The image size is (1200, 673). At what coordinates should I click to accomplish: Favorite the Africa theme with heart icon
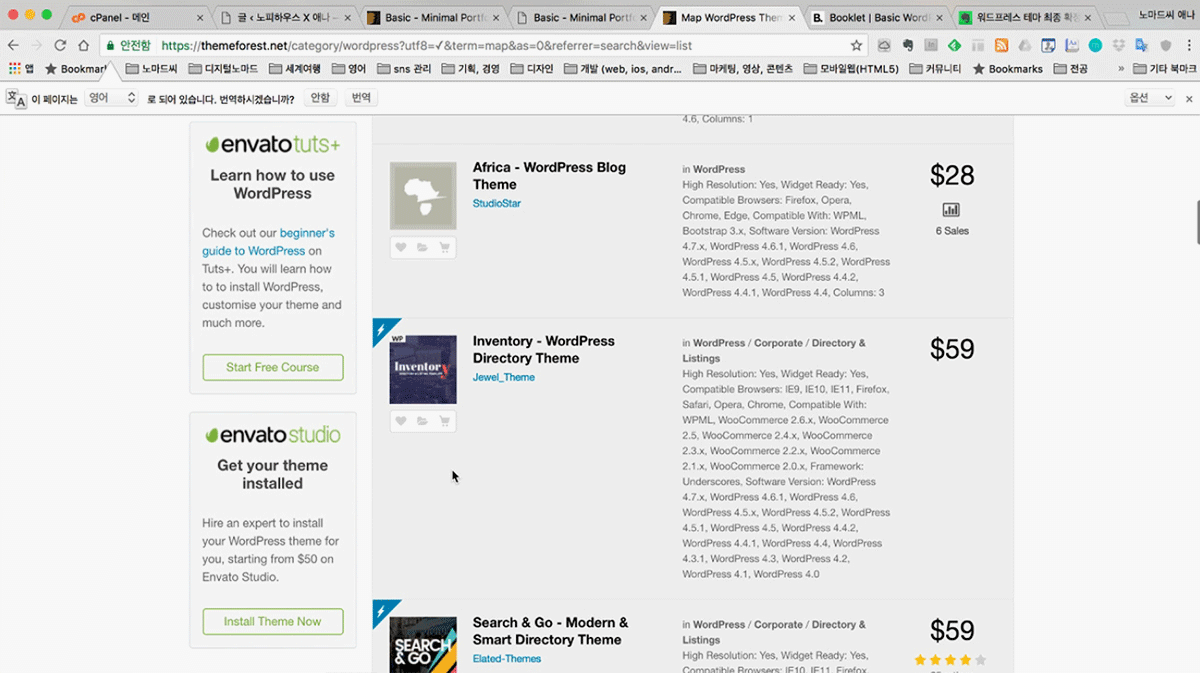coord(401,248)
